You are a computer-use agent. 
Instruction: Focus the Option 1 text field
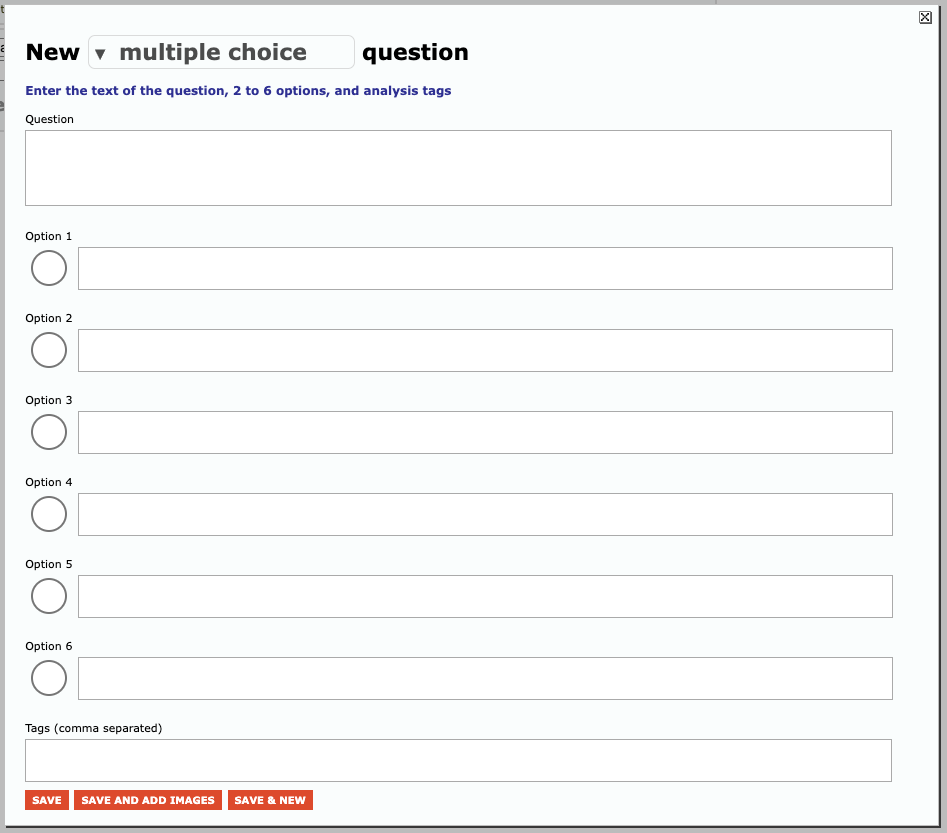pos(485,268)
